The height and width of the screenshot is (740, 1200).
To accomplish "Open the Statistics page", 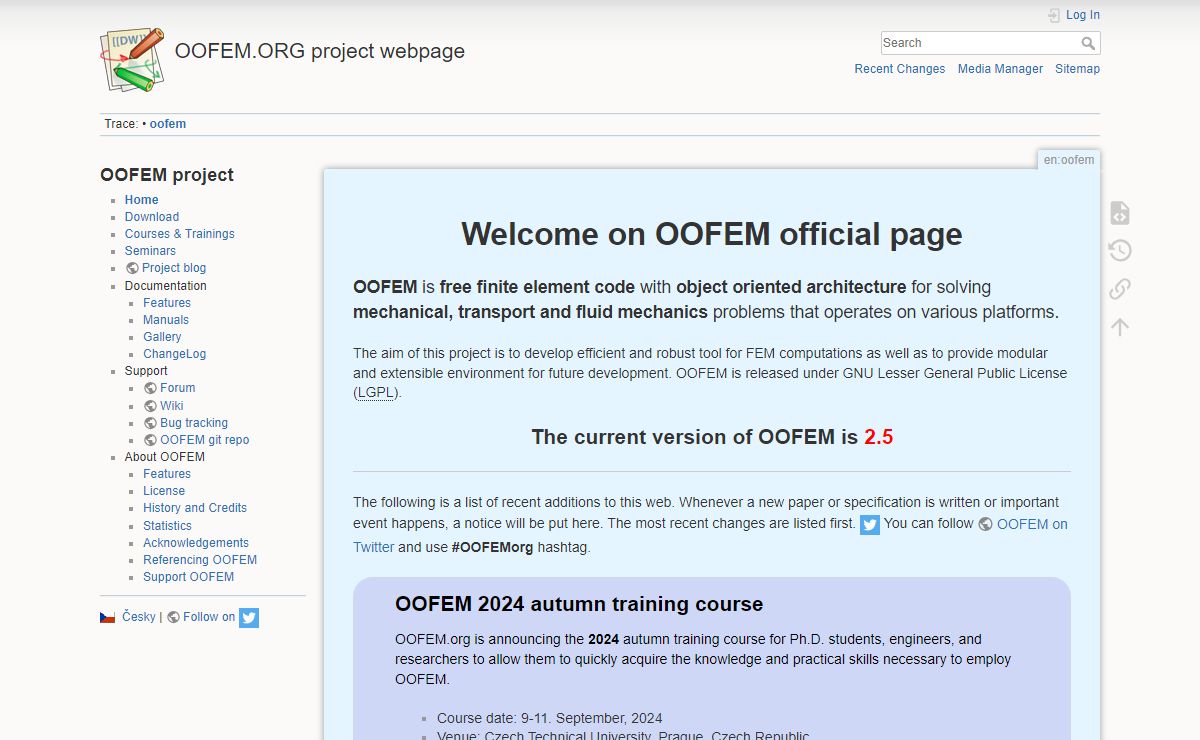I will click(167, 526).
